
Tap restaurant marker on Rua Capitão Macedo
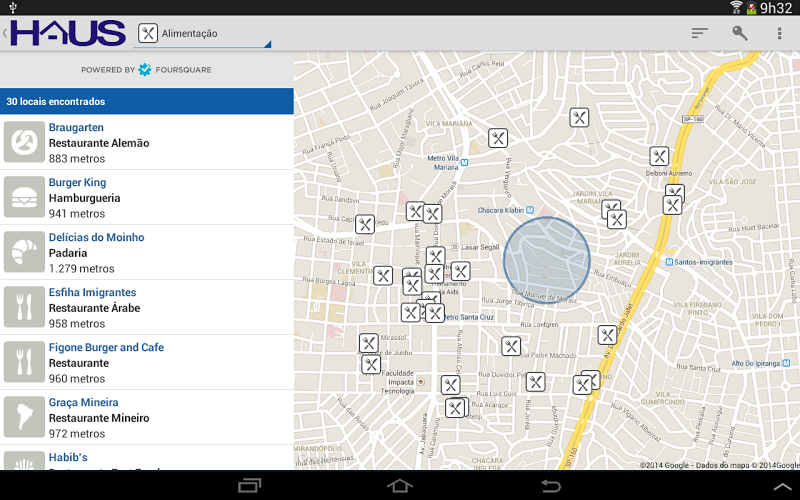[x=365, y=224]
